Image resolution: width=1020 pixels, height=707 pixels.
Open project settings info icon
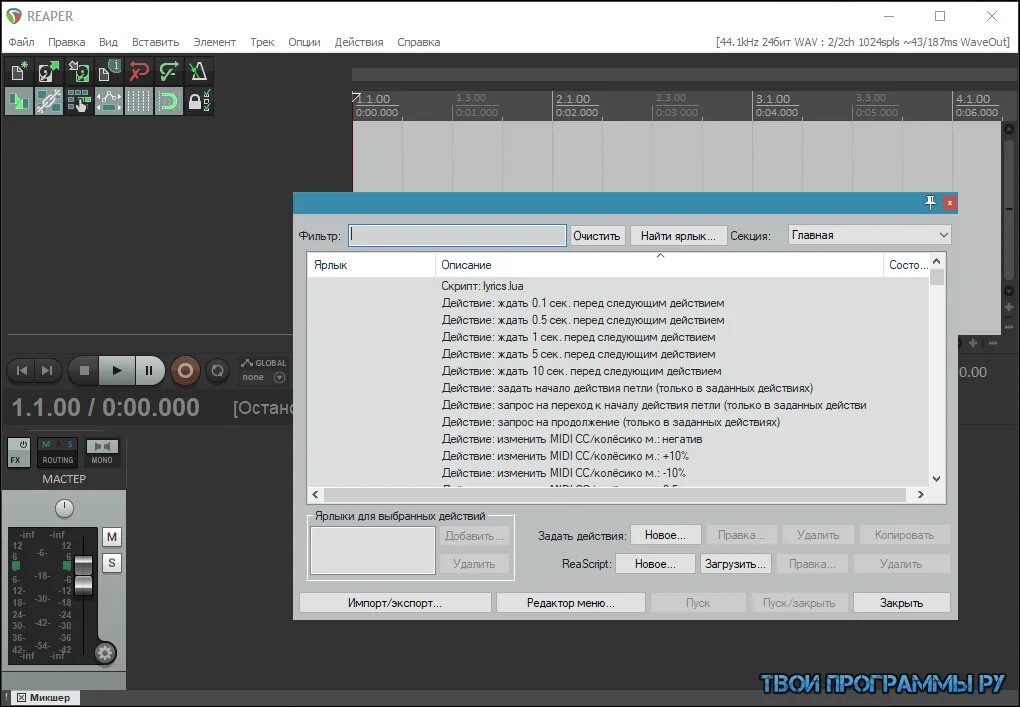coord(109,71)
